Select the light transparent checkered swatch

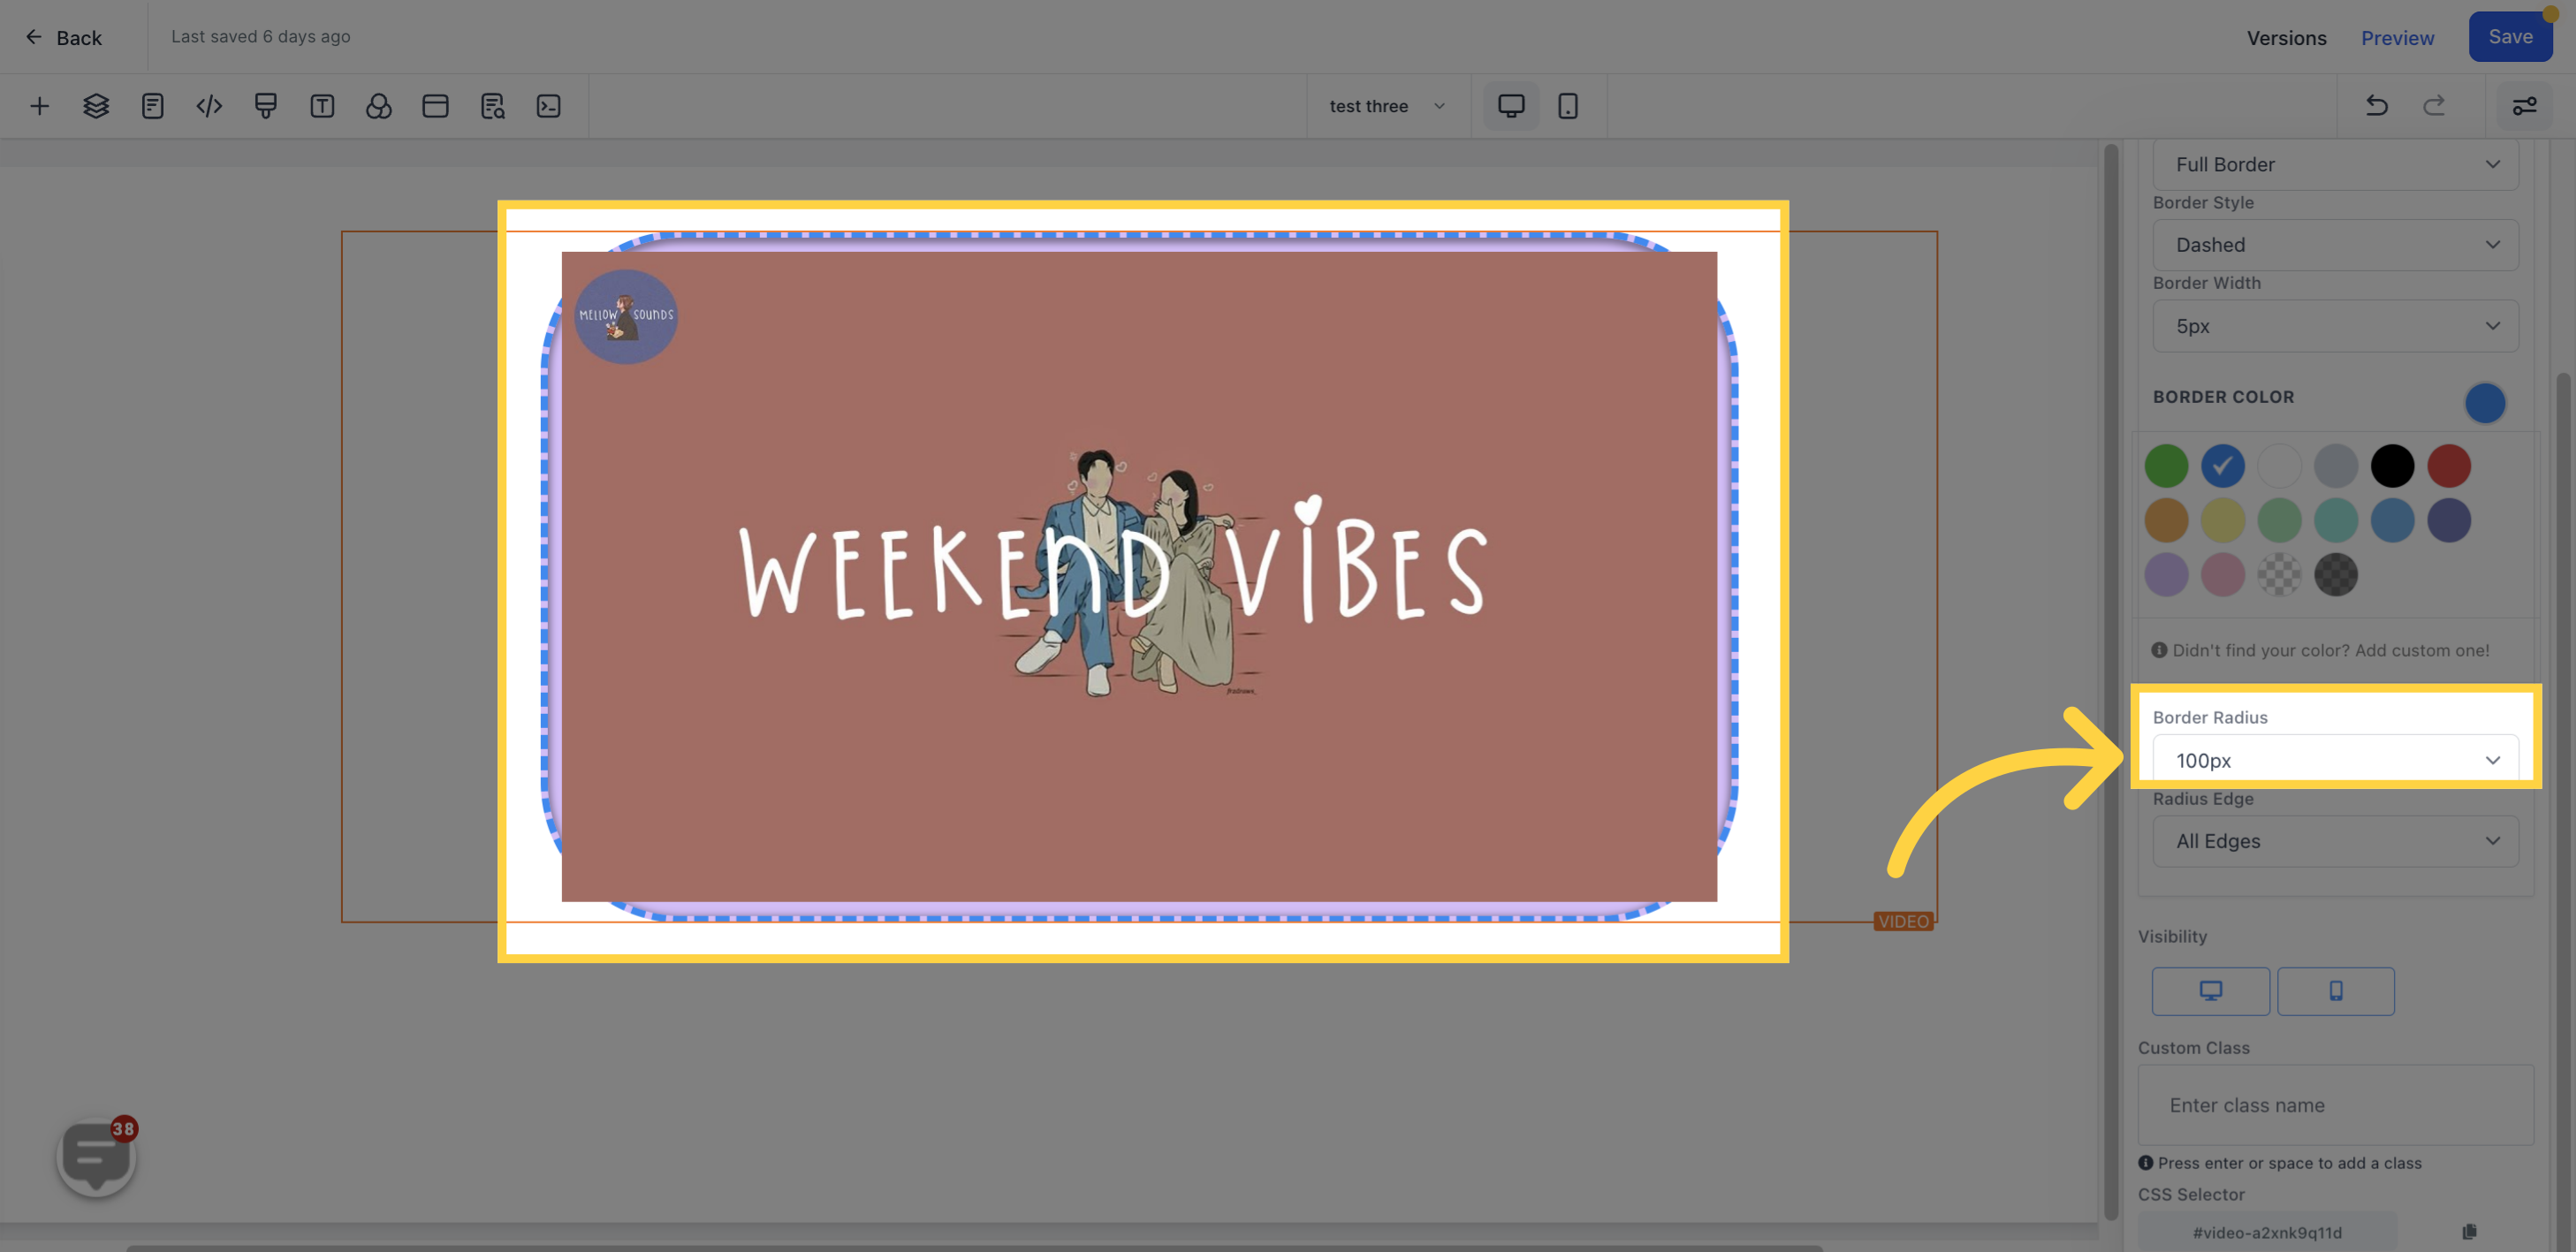[x=2279, y=575]
